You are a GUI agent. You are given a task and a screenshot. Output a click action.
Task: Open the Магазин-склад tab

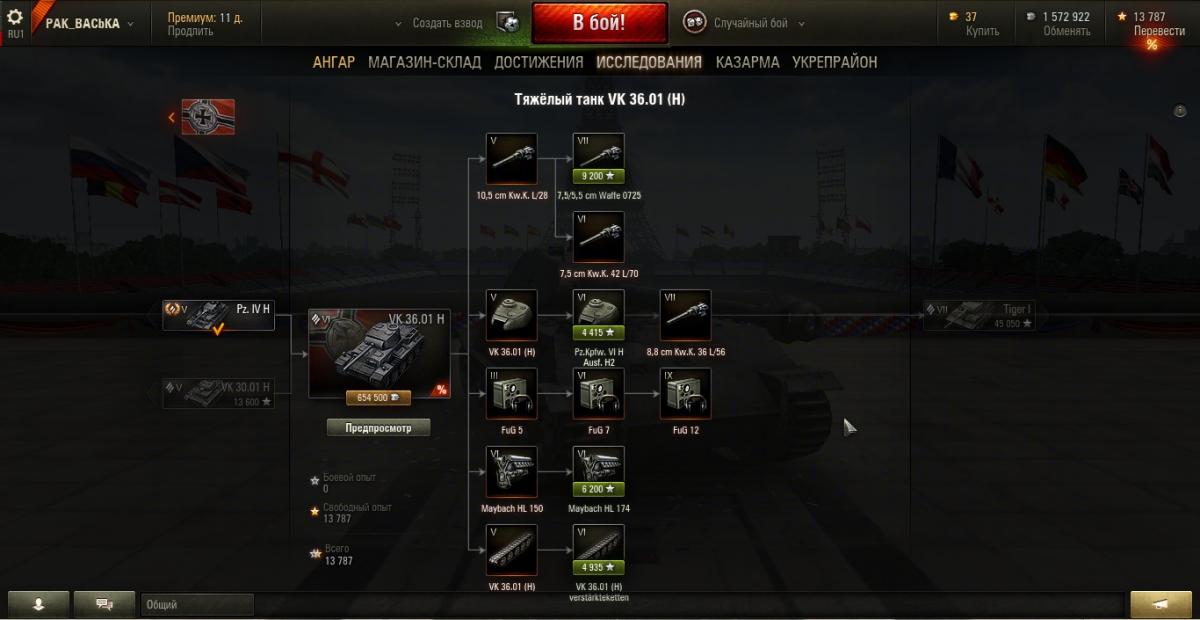(424, 62)
